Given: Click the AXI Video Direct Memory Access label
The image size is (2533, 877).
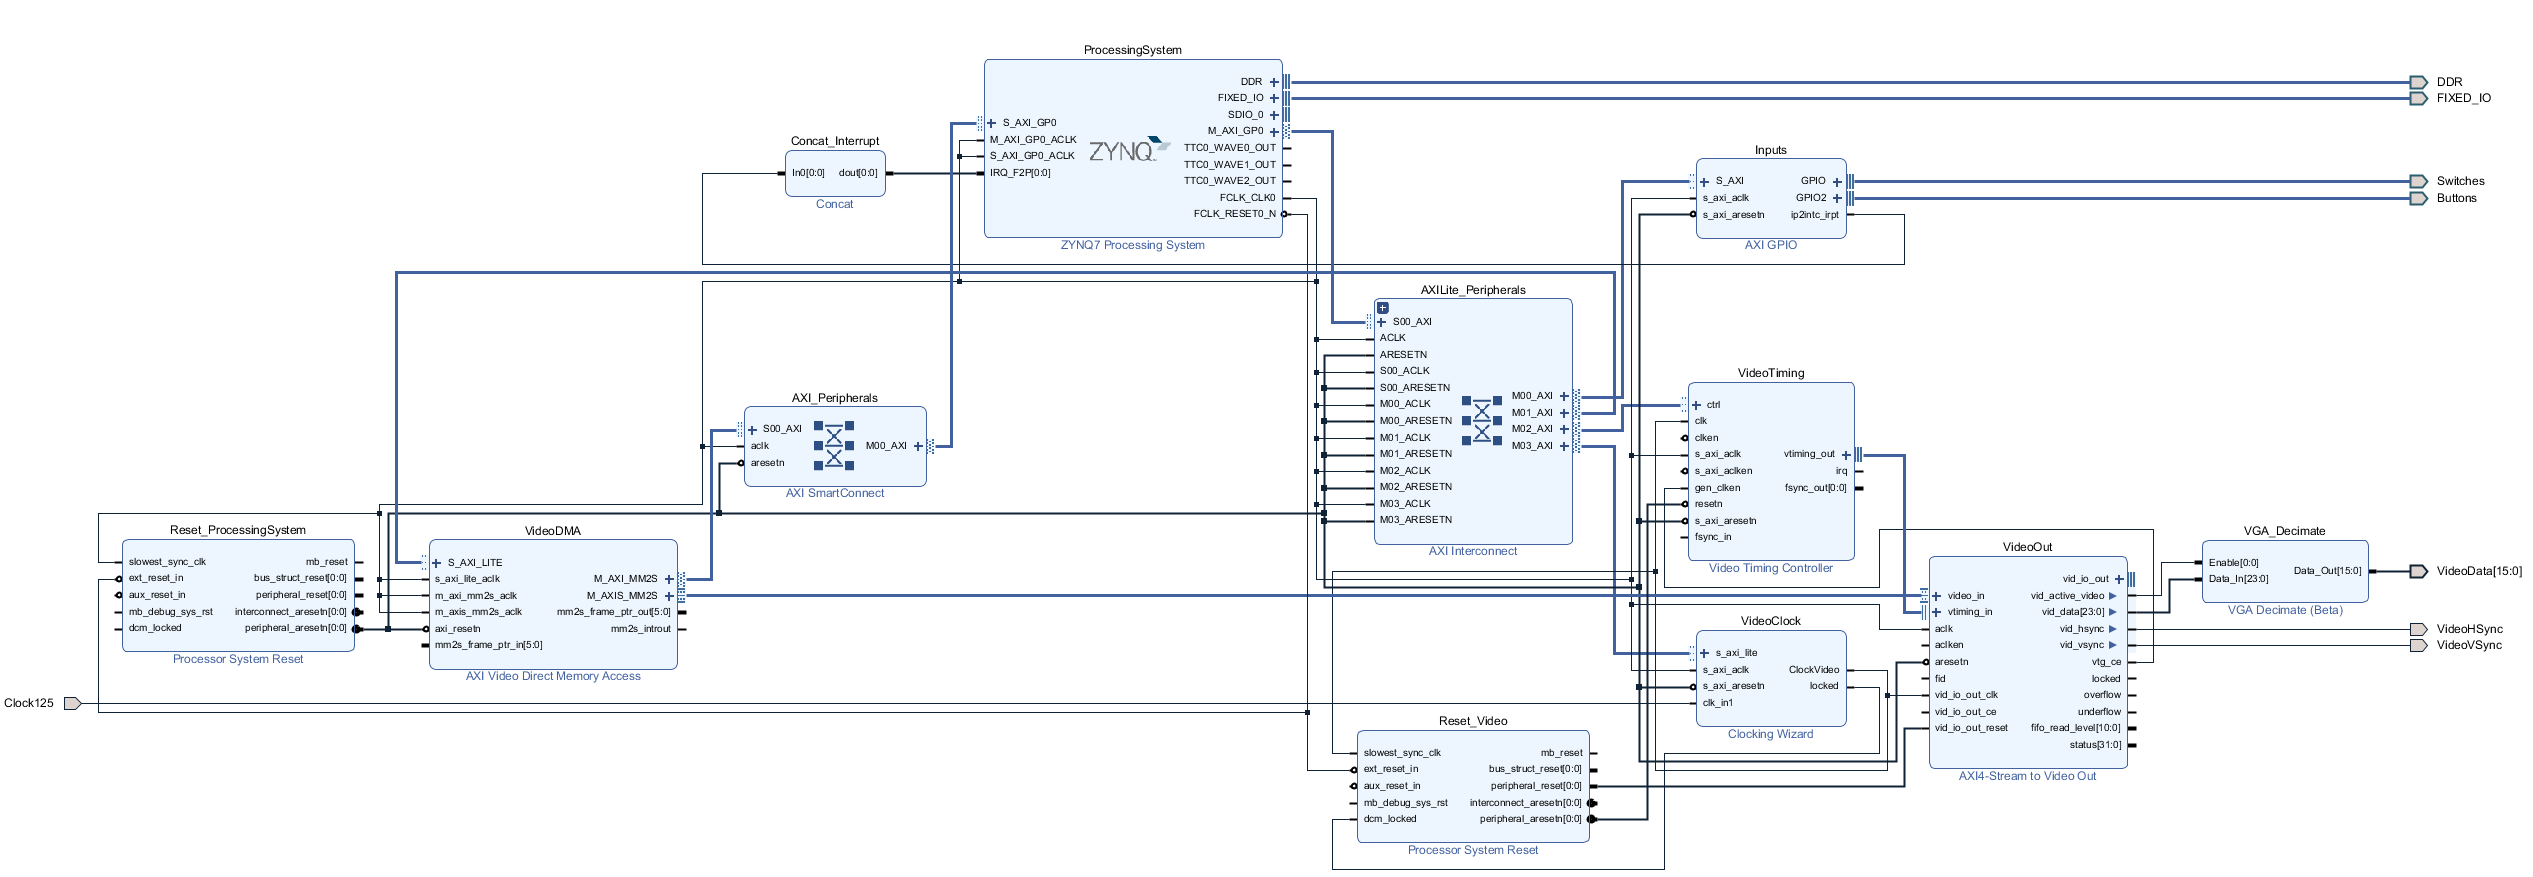Looking at the screenshot, I should 553,677.
